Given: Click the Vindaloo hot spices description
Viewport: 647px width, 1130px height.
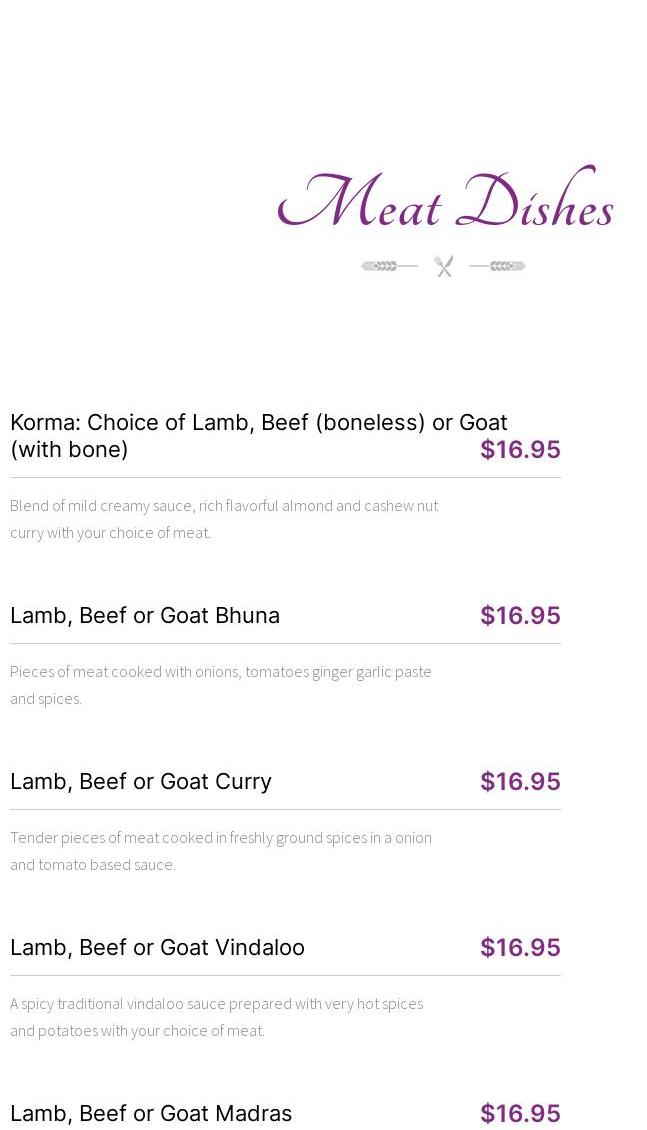Looking at the screenshot, I should pyautogui.click(x=216, y=1016).
